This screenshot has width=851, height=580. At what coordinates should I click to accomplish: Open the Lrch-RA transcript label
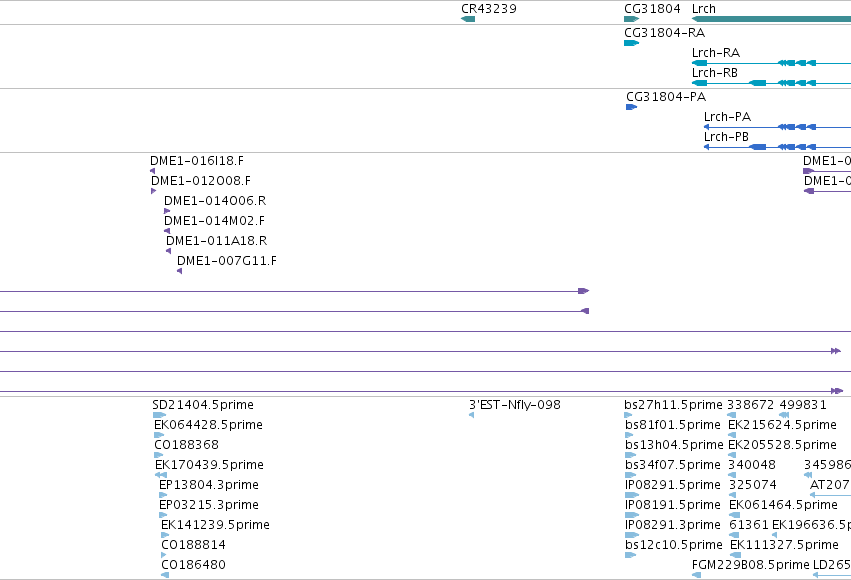(x=716, y=53)
